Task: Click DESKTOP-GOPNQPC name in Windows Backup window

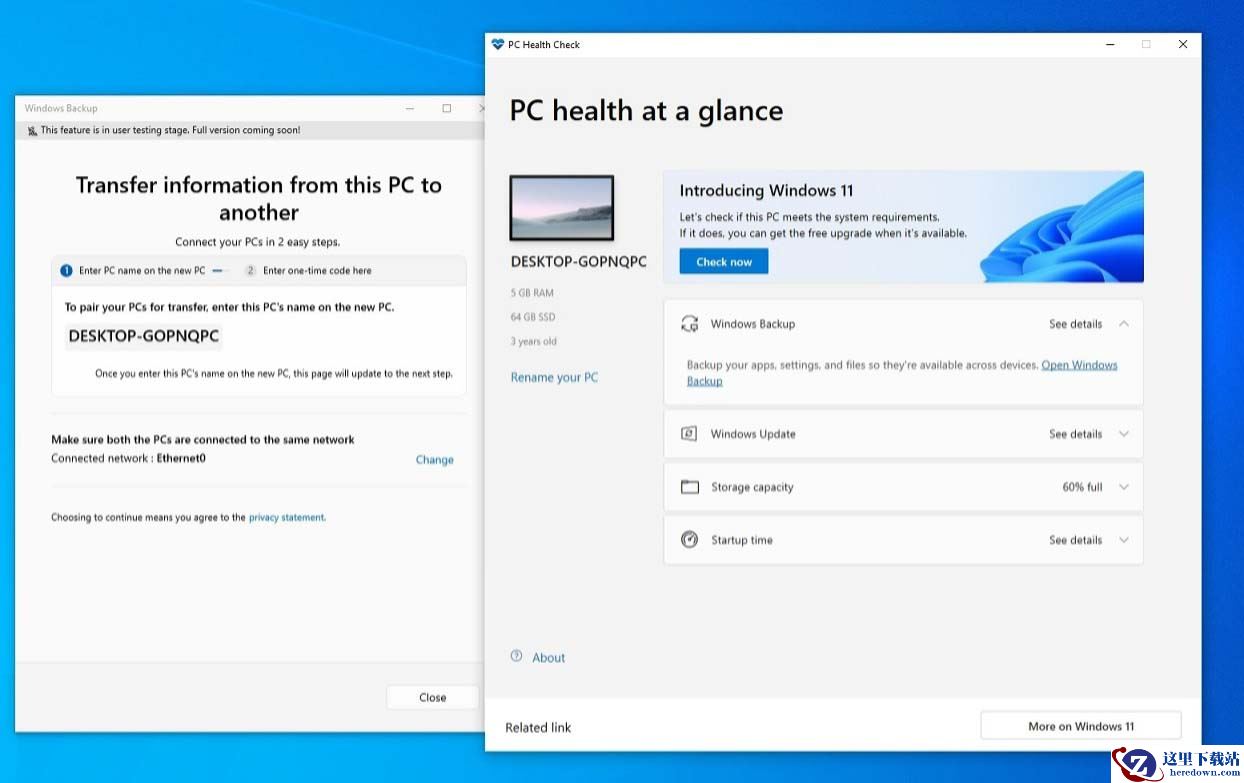Action: [143, 336]
